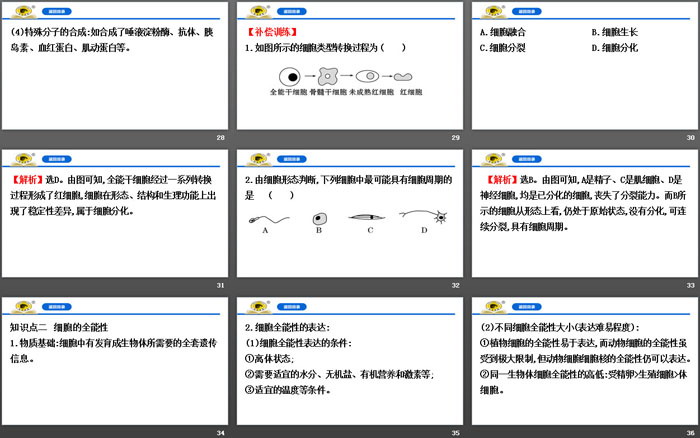Viewport: 700px width, 438px height.
Task: Choose option 'A.细胞融合'
Action: pyautogui.click(x=503, y=32)
